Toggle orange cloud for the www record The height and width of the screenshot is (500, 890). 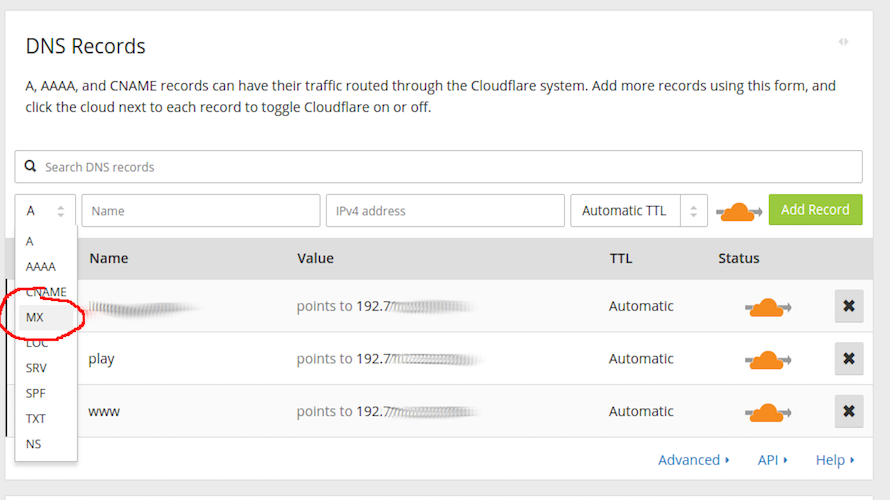click(x=768, y=413)
